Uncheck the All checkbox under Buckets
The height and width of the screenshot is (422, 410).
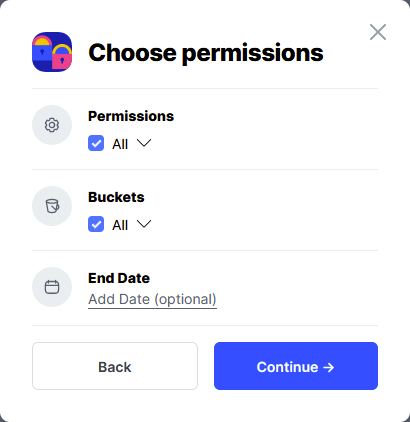(x=96, y=224)
